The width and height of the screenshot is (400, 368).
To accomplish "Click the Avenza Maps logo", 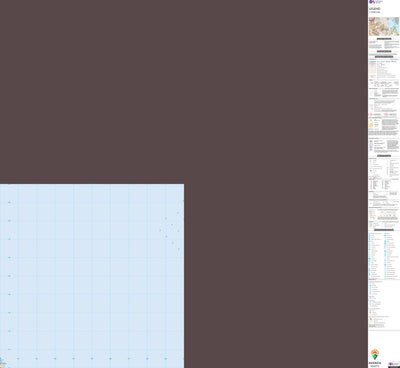I will pyautogui.click(x=375, y=358).
